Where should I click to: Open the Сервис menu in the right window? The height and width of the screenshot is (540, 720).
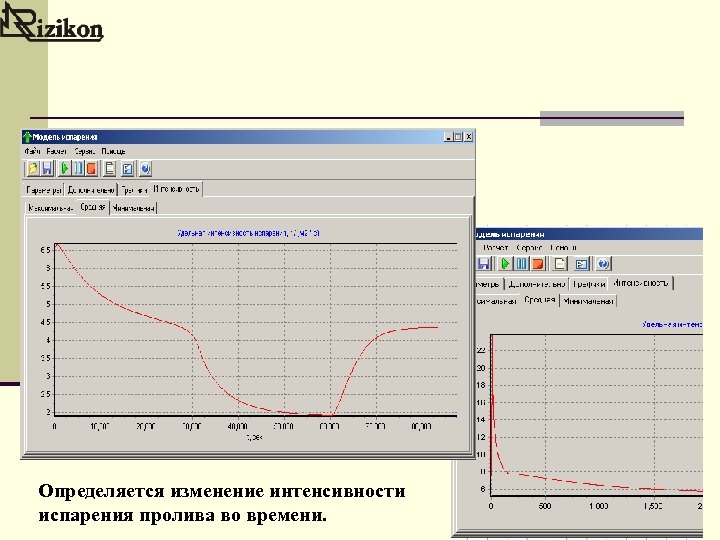(529, 248)
